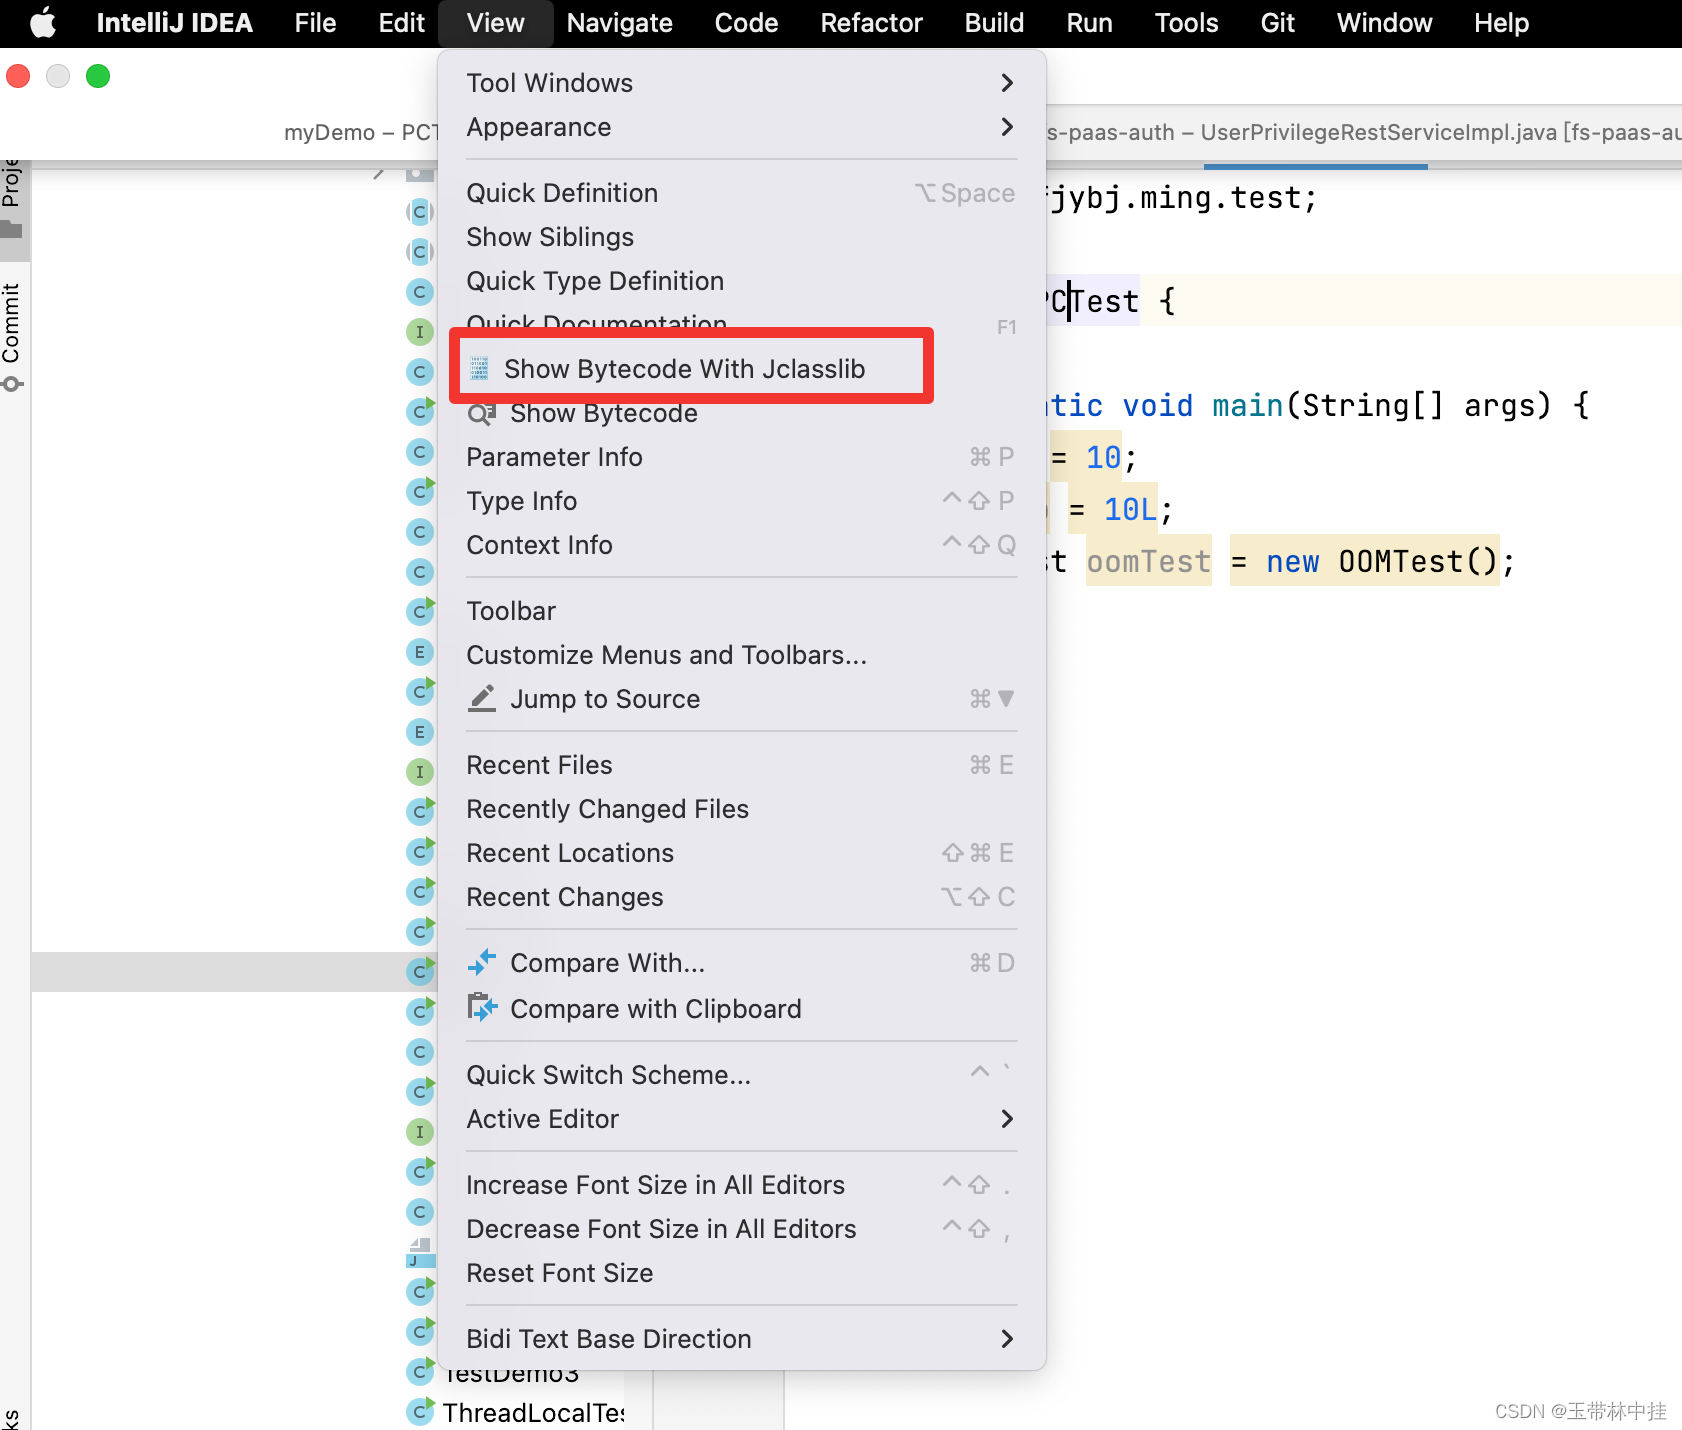Click the main method name in the editor
1682x1430 pixels.
click(x=1247, y=406)
